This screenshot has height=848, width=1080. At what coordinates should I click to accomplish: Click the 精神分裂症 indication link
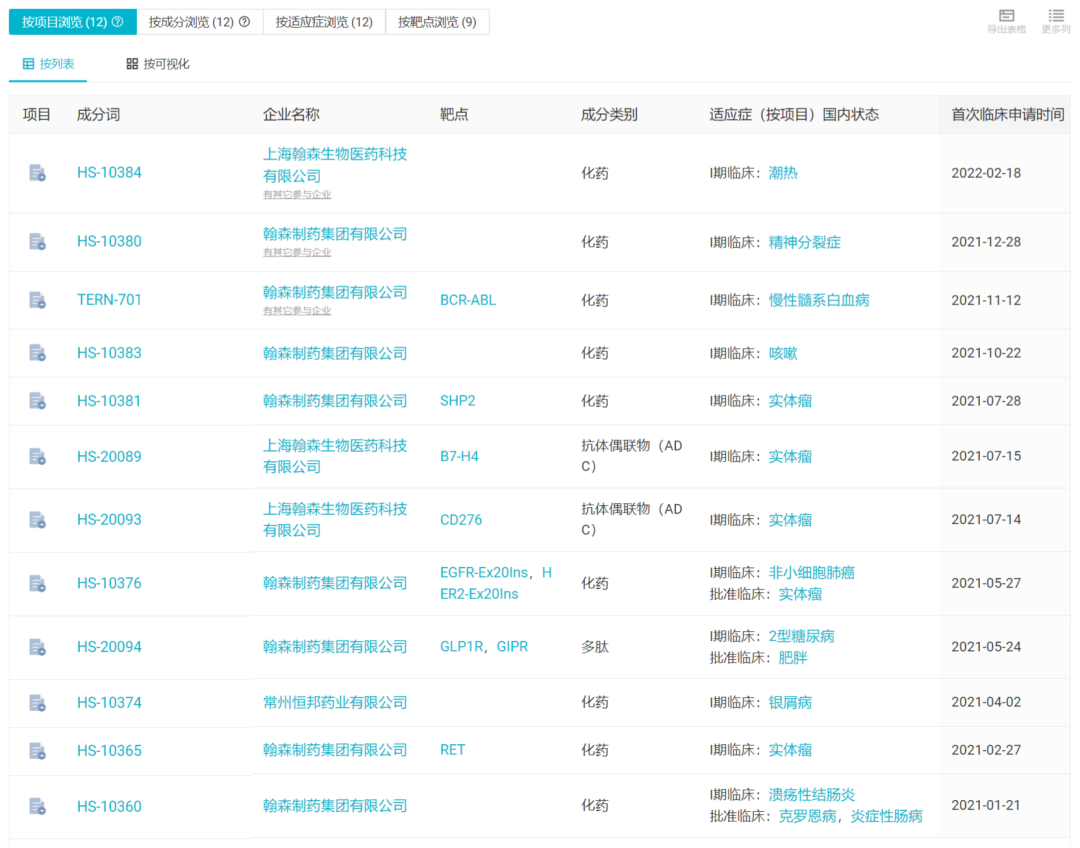click(804, 242)
